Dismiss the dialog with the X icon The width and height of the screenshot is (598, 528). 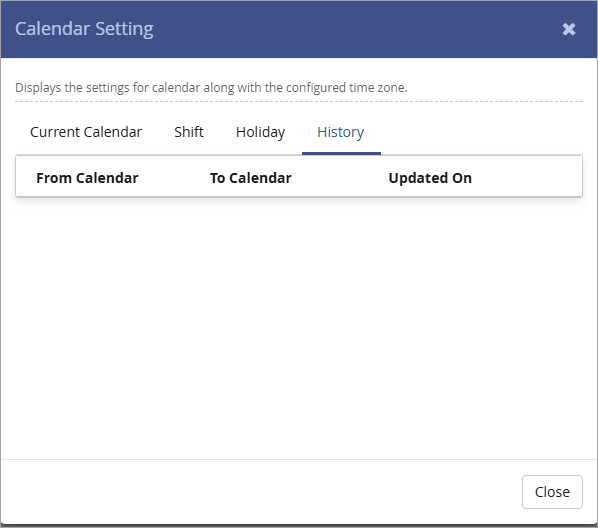(x=569, y=29)
